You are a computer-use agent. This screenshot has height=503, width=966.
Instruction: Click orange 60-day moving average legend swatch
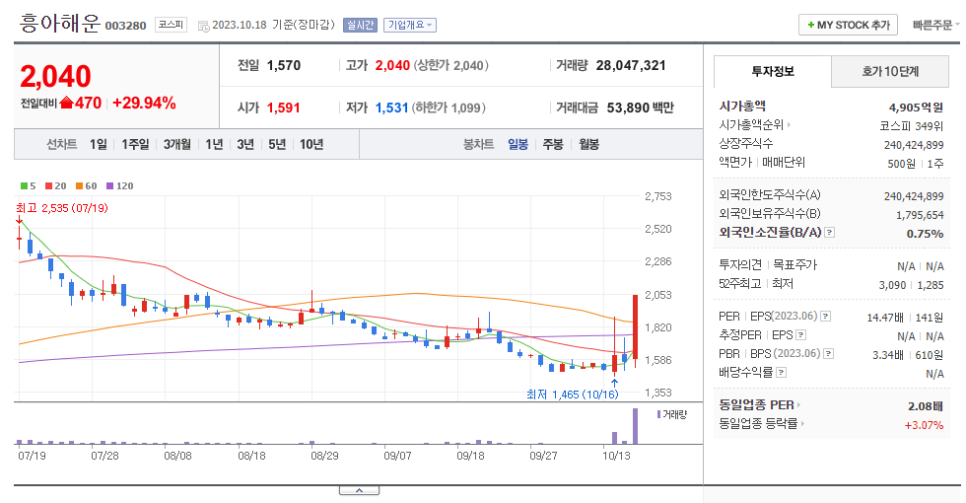click(79, 186)
